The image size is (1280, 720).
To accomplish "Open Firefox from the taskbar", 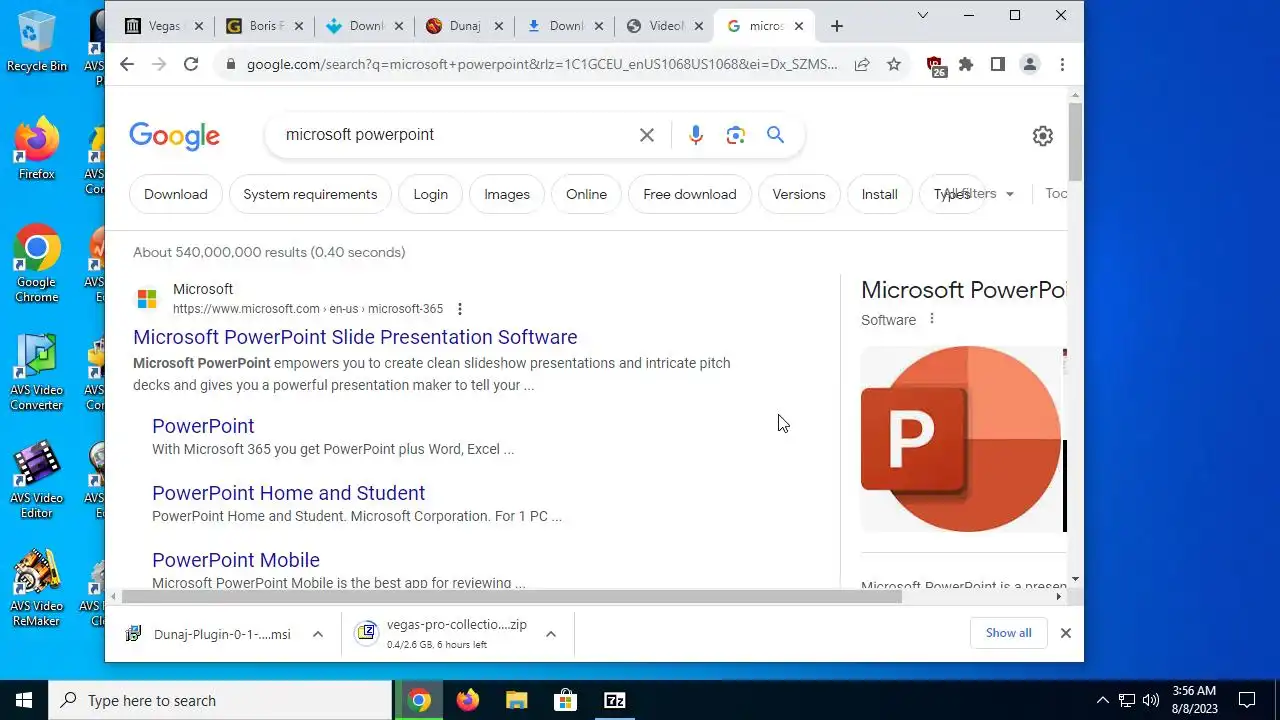I will [468, 701].
